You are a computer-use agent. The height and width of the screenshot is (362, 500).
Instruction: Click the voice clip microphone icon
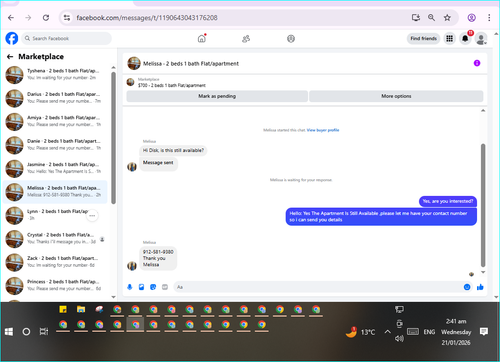tap(130, 287)
